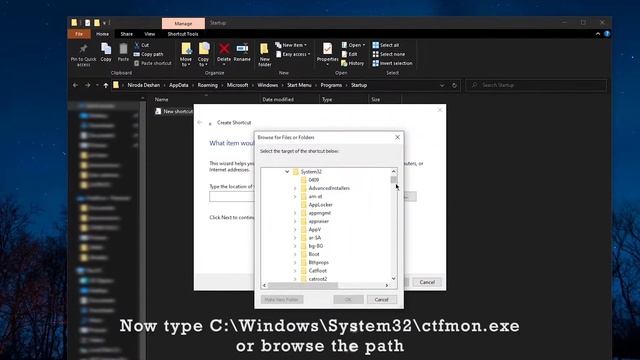Viewport: 640px width, 360px height.
Task: Close the Browse for Files dialog
Action: (x=397, y=137)
